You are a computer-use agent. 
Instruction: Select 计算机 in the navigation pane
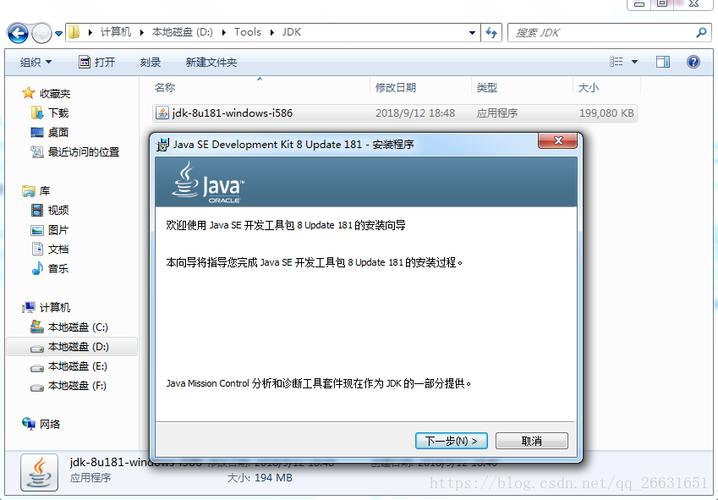[46, 307]
